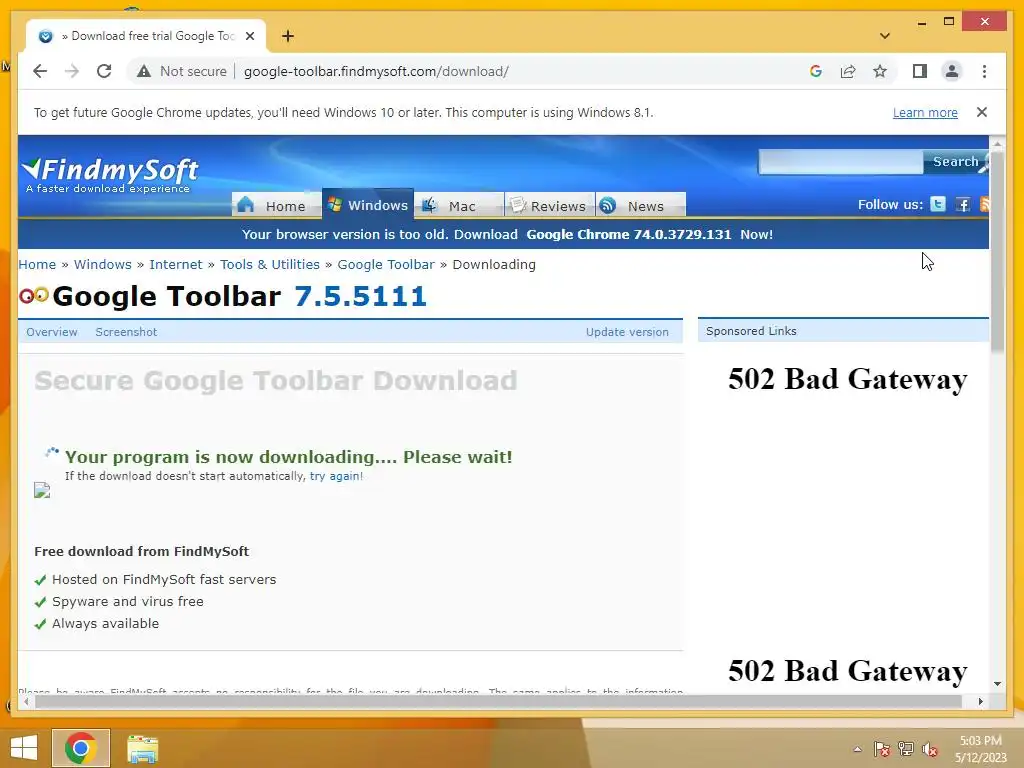Click the scroll left arrow
Image resolution: width=1024 pixels, height=768 pixels.
[x=26, y=701]
